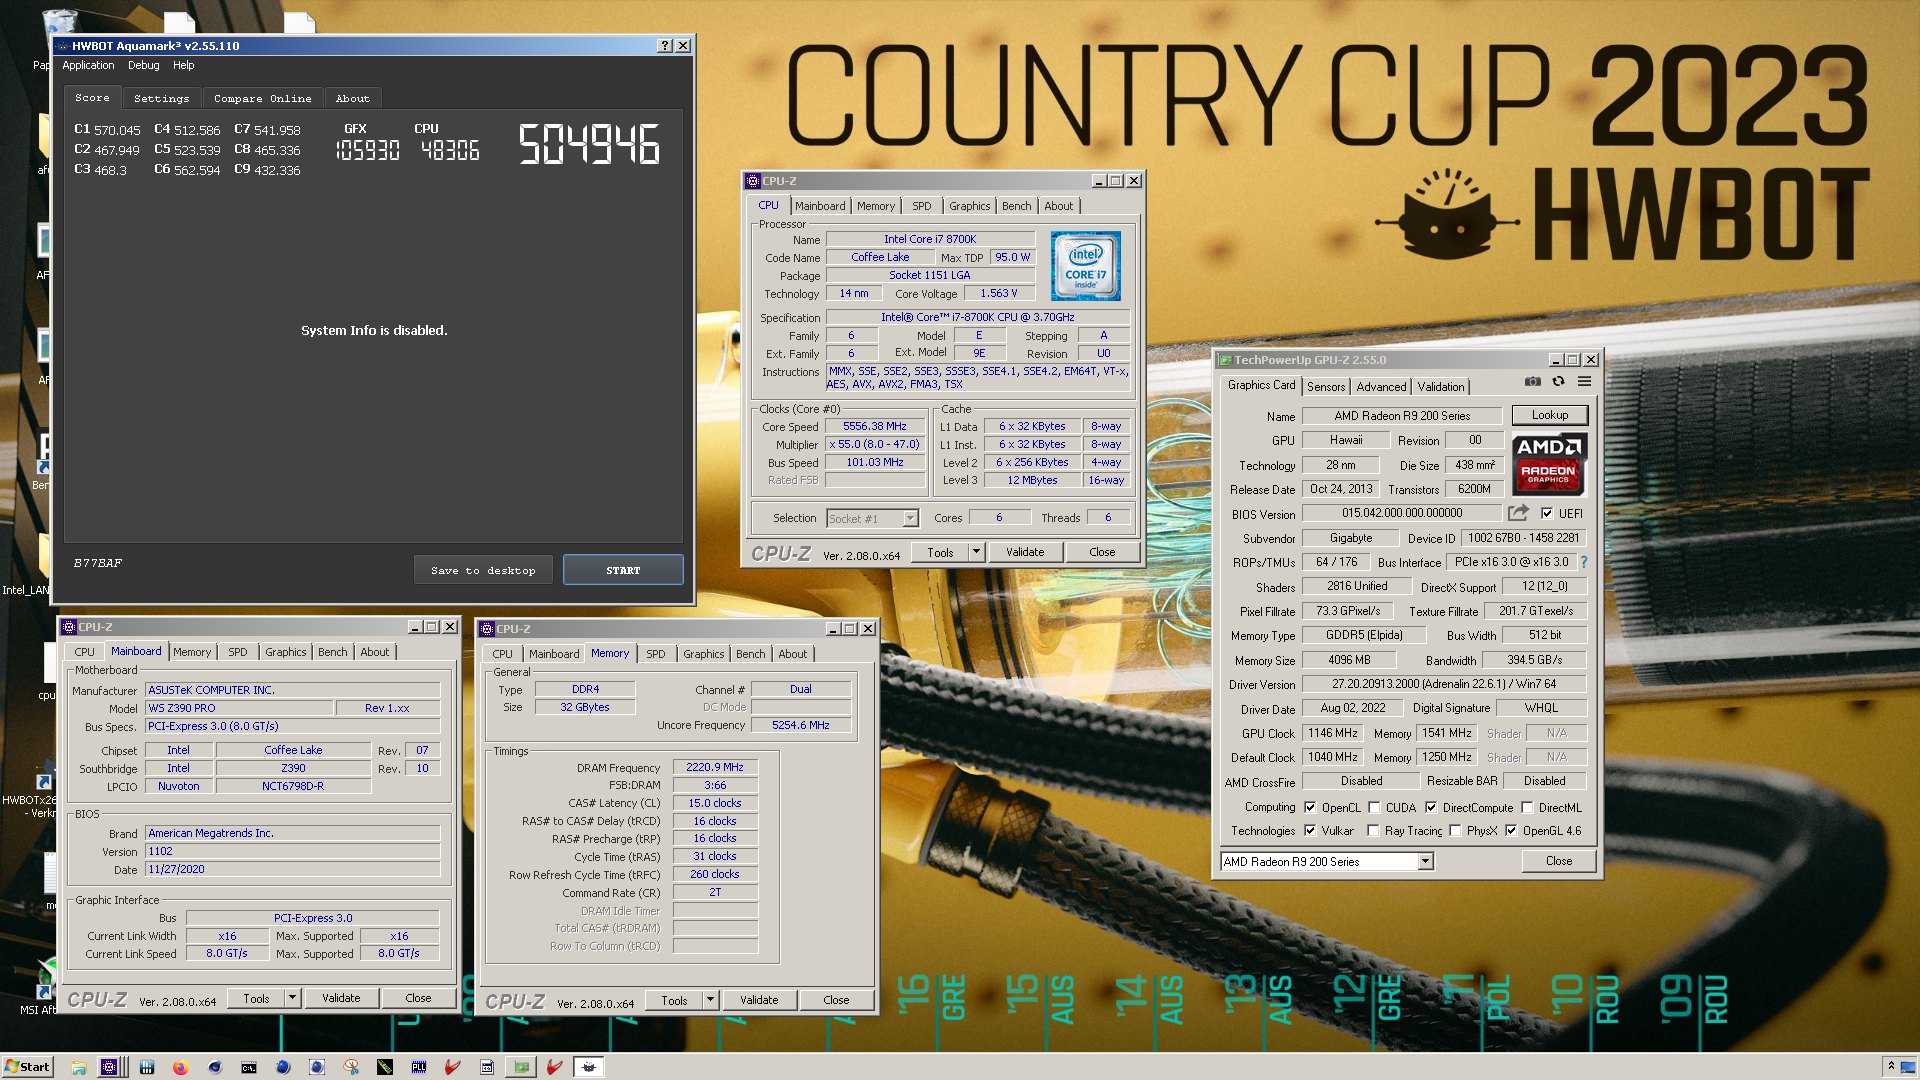Click the Recycle Bin desktop icon

[60, 22]
